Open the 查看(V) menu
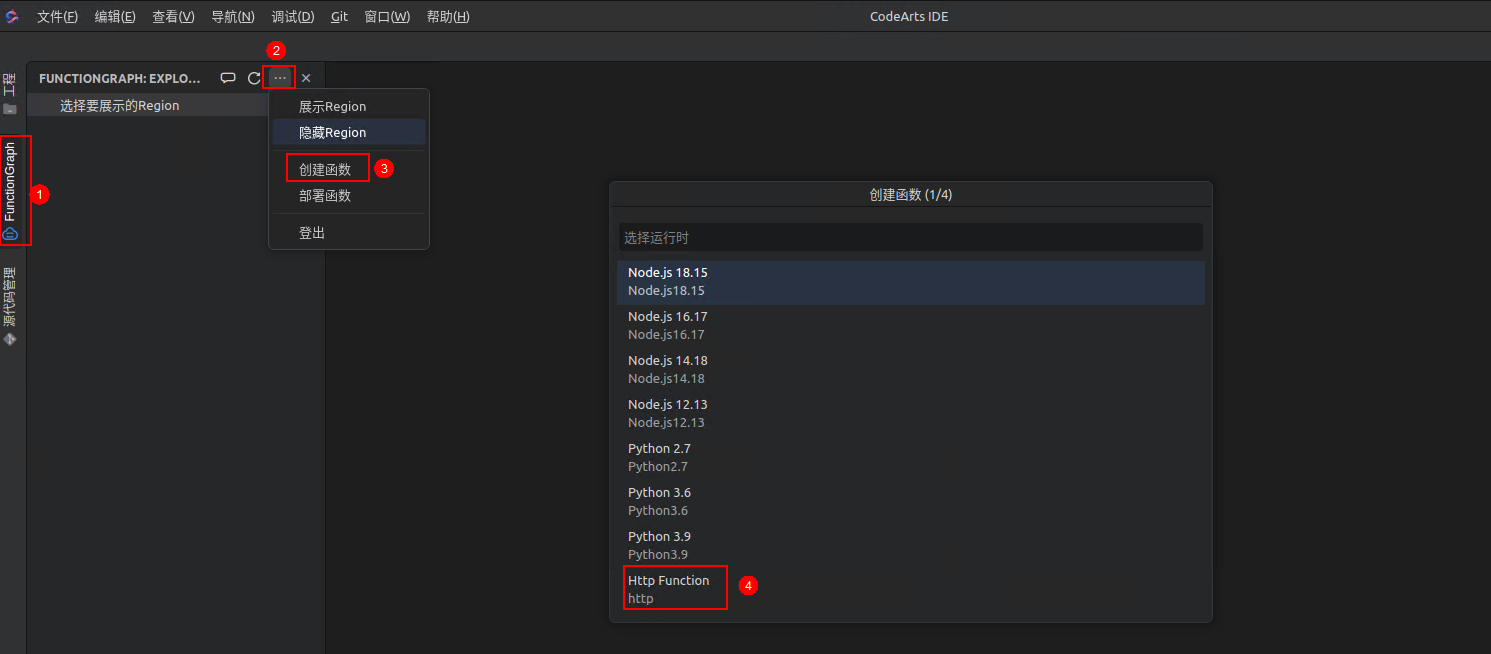 pos(173,17)
